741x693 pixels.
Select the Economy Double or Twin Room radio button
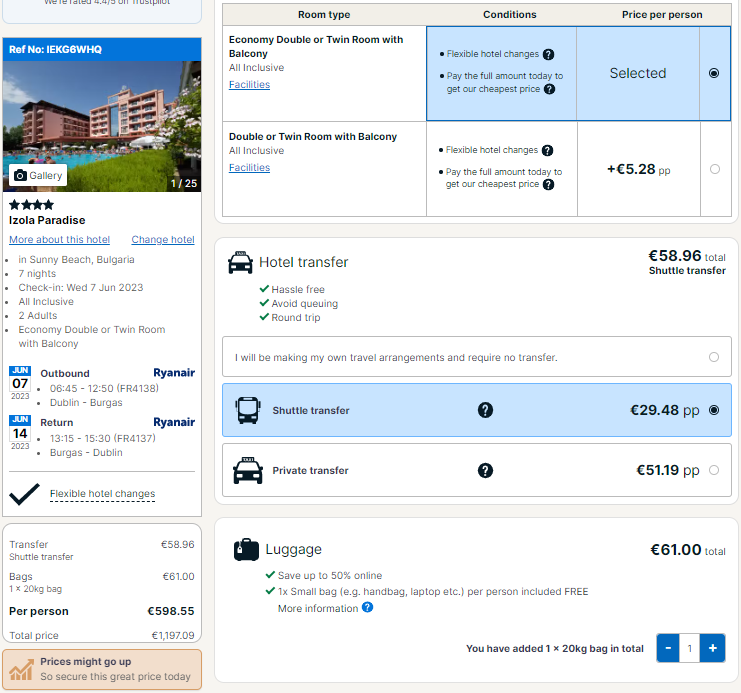714,73
